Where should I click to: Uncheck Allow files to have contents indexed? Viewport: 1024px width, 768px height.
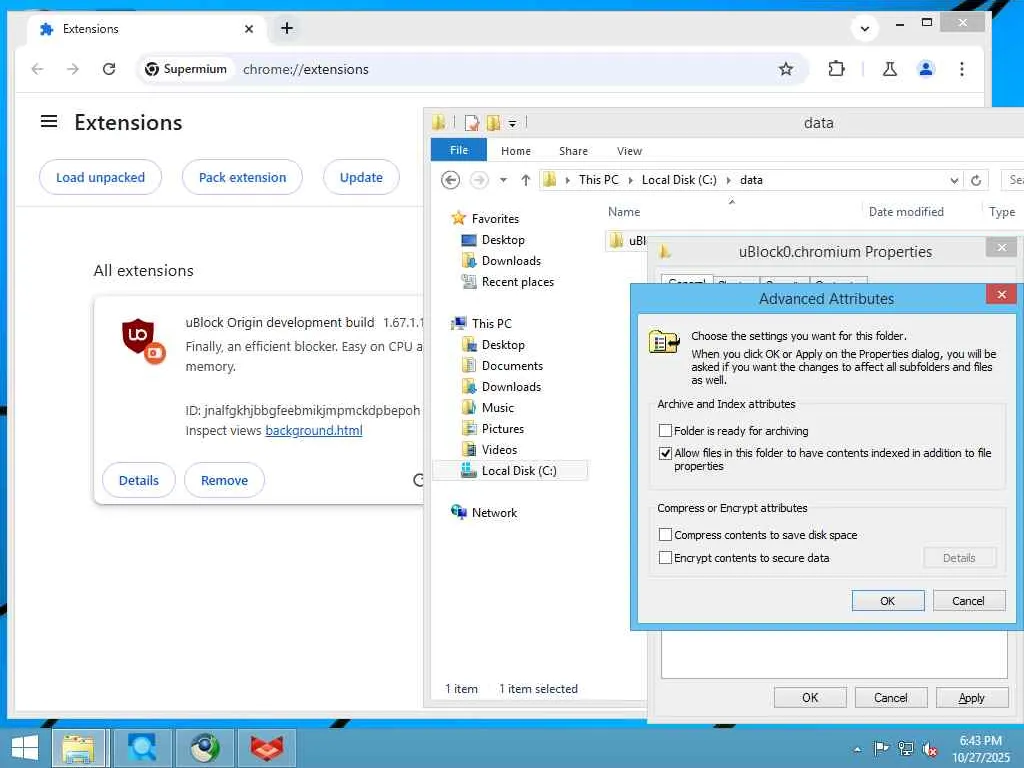(x=665, y=453)
